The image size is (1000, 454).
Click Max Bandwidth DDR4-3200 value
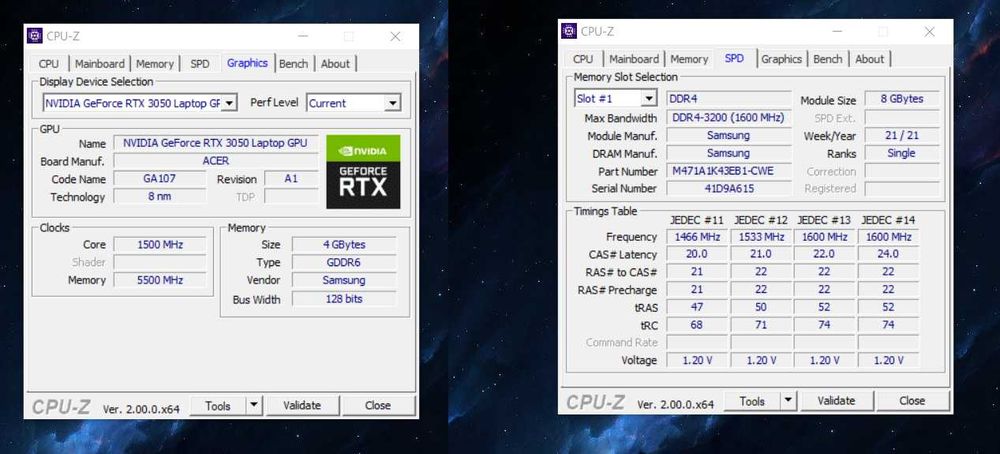(728, 117)
